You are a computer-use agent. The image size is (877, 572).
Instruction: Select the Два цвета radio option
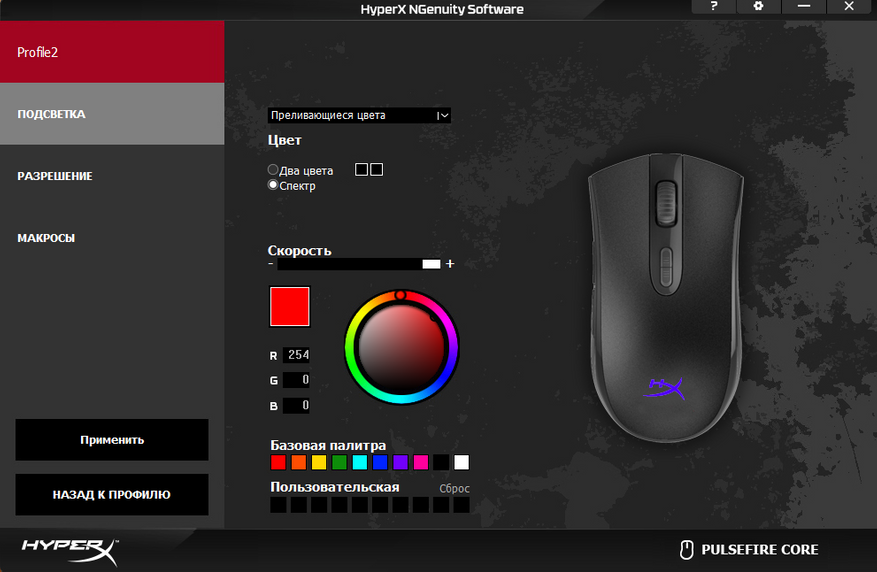[x=273, y=169]
